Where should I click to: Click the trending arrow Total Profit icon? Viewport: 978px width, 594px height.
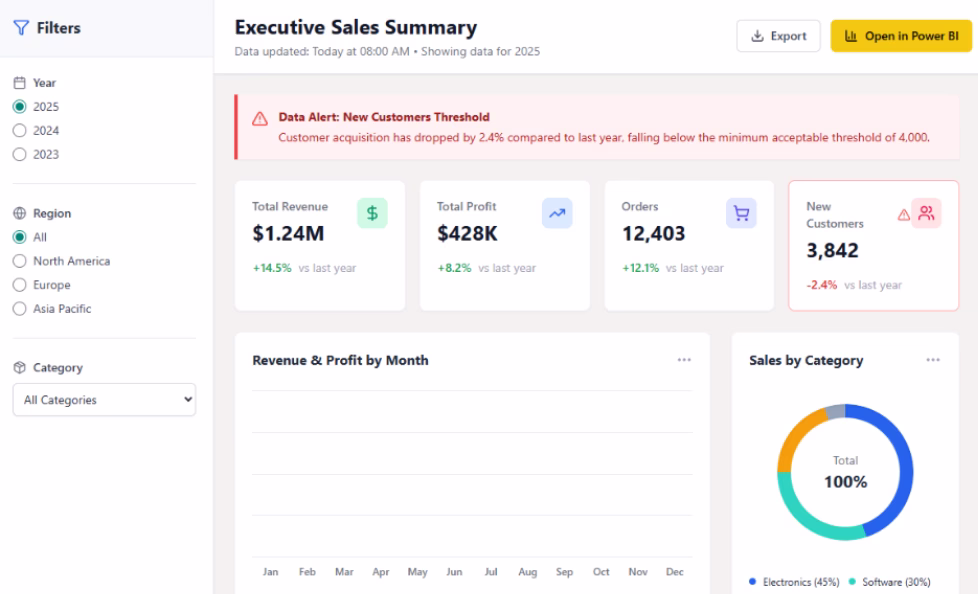(x=557, y=213)
